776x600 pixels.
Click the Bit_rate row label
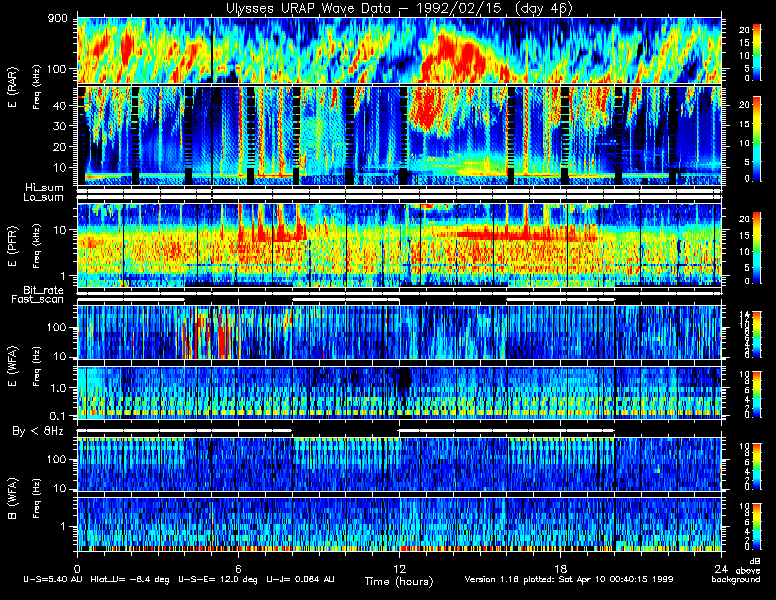click(x=44, y=290)
